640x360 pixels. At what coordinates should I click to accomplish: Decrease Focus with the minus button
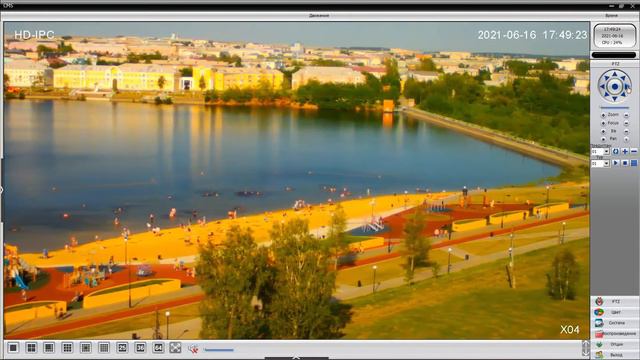click(x=626, y=123)
